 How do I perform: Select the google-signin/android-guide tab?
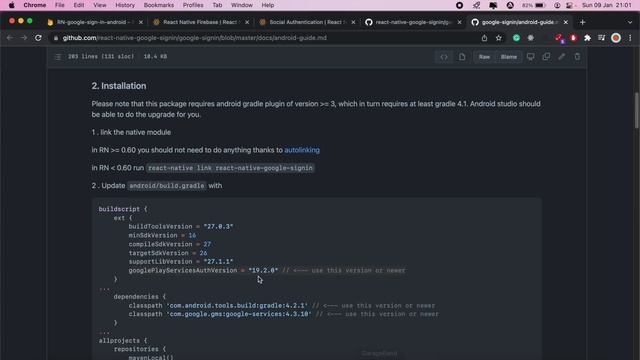[x=518, y=22]
